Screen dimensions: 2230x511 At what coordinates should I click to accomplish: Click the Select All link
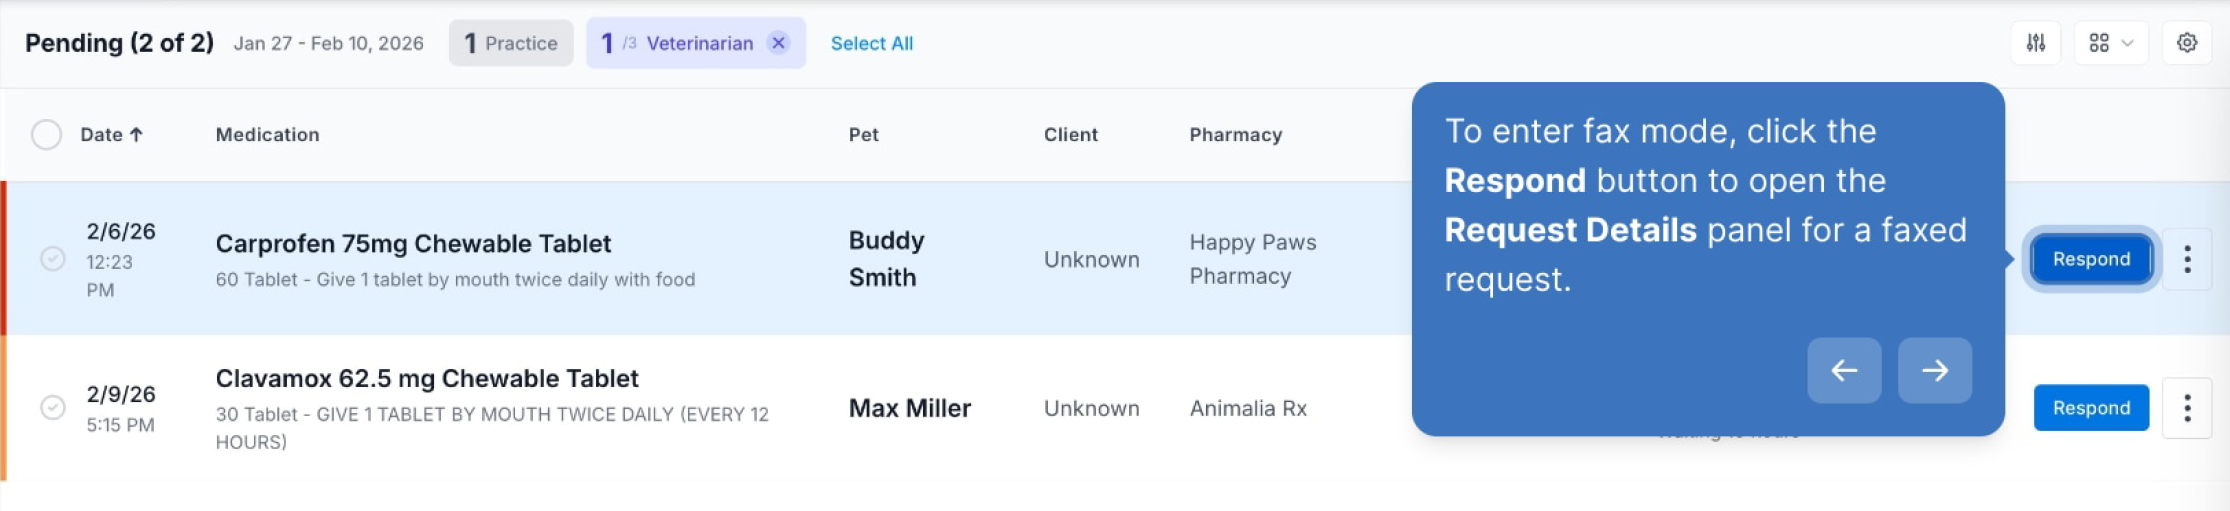(872, 43)
